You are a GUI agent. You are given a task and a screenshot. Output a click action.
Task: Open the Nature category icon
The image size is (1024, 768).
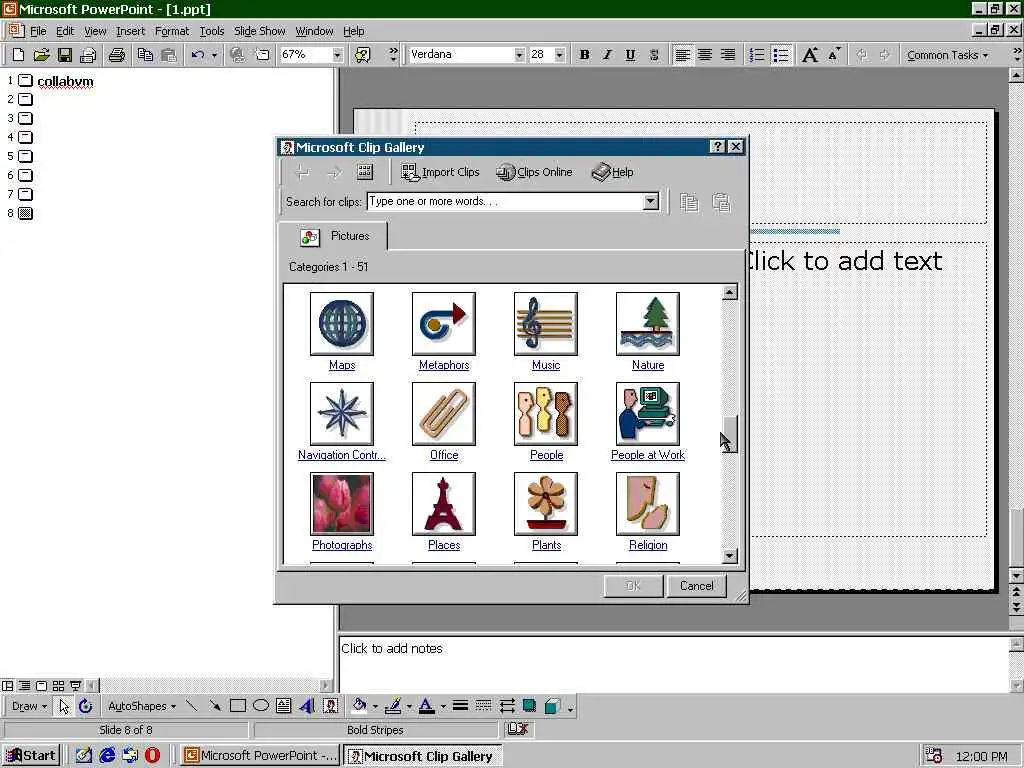(x=648, y=324)
